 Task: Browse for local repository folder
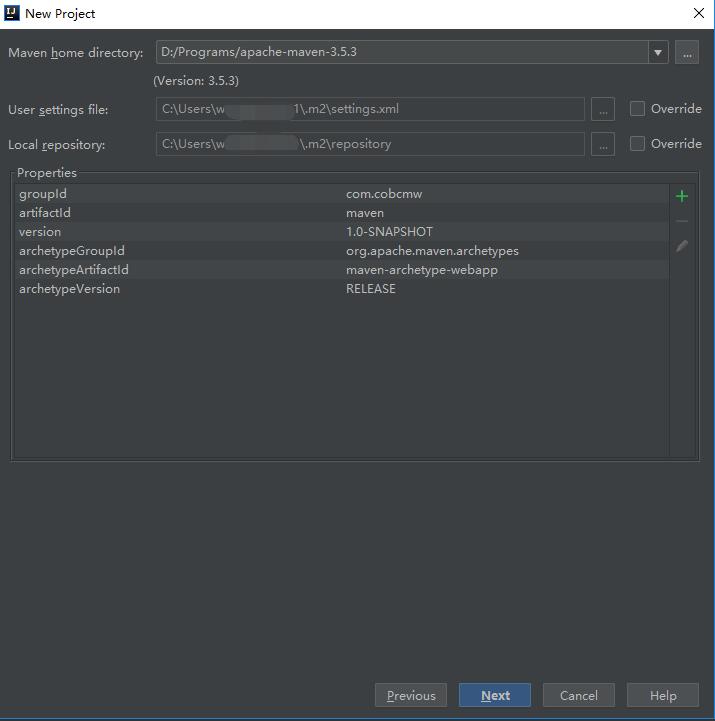click(x=602, y=144)
